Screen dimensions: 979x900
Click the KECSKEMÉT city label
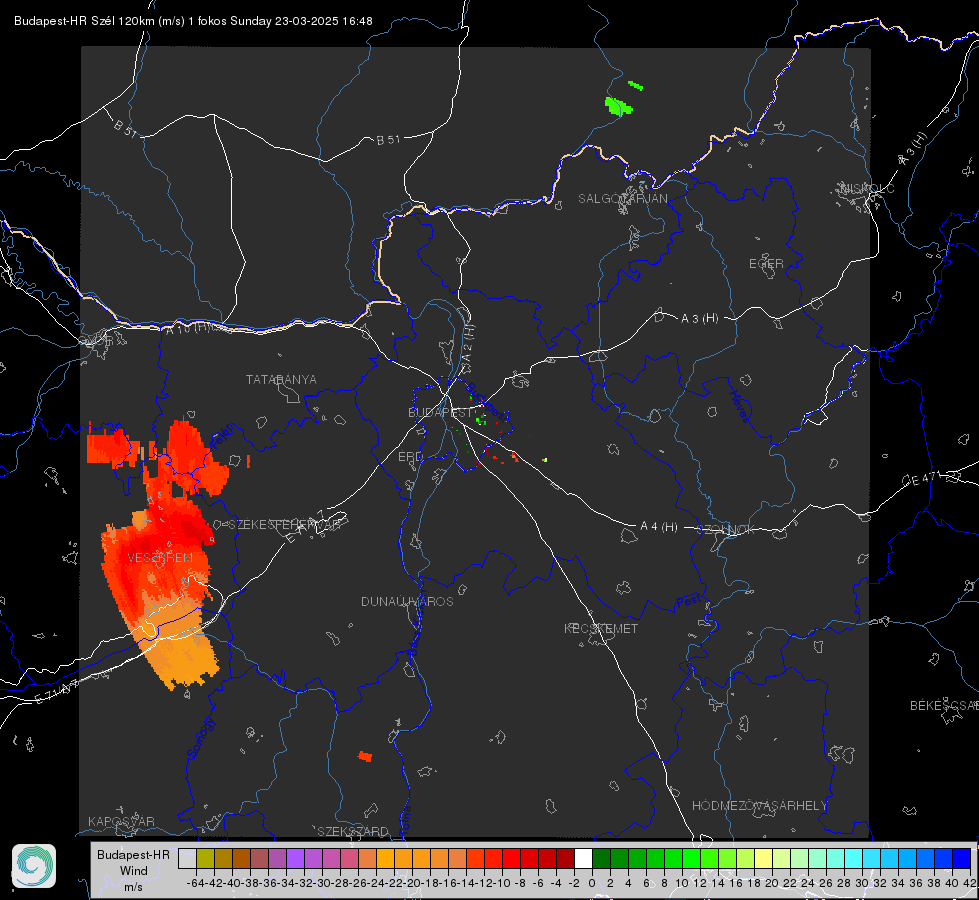pos(601,628)
